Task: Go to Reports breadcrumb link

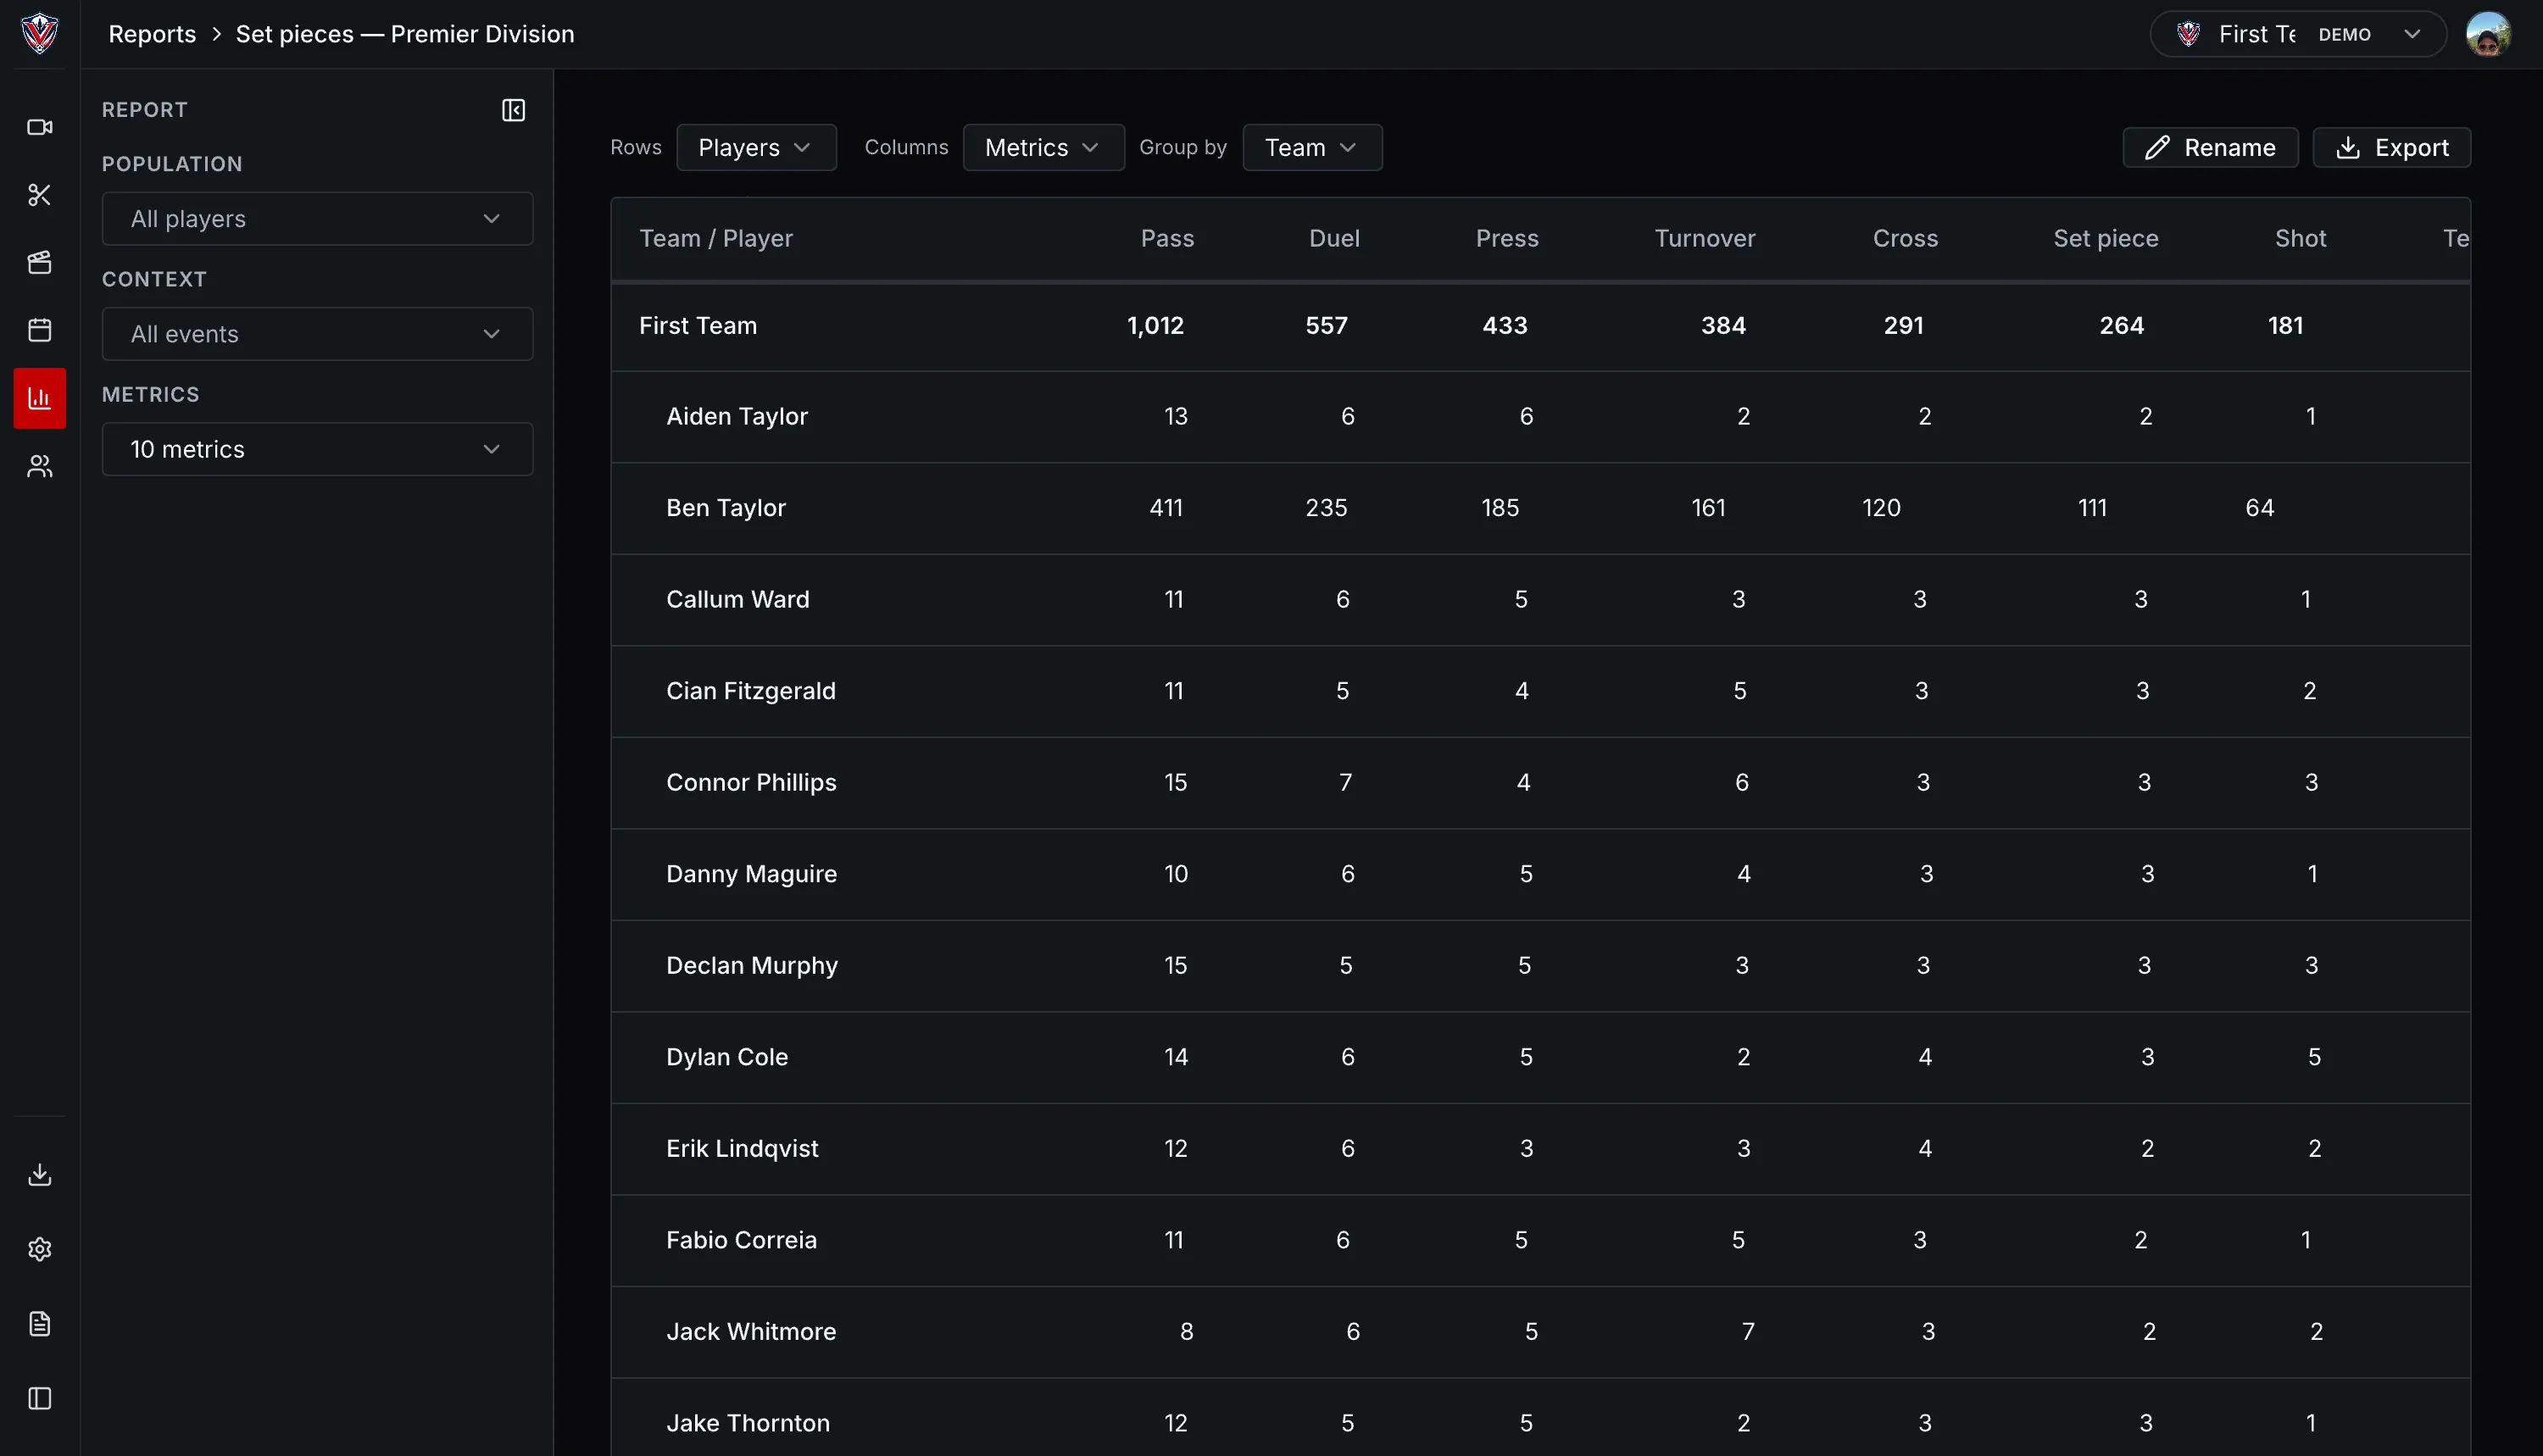Action: tap(152, 34)
